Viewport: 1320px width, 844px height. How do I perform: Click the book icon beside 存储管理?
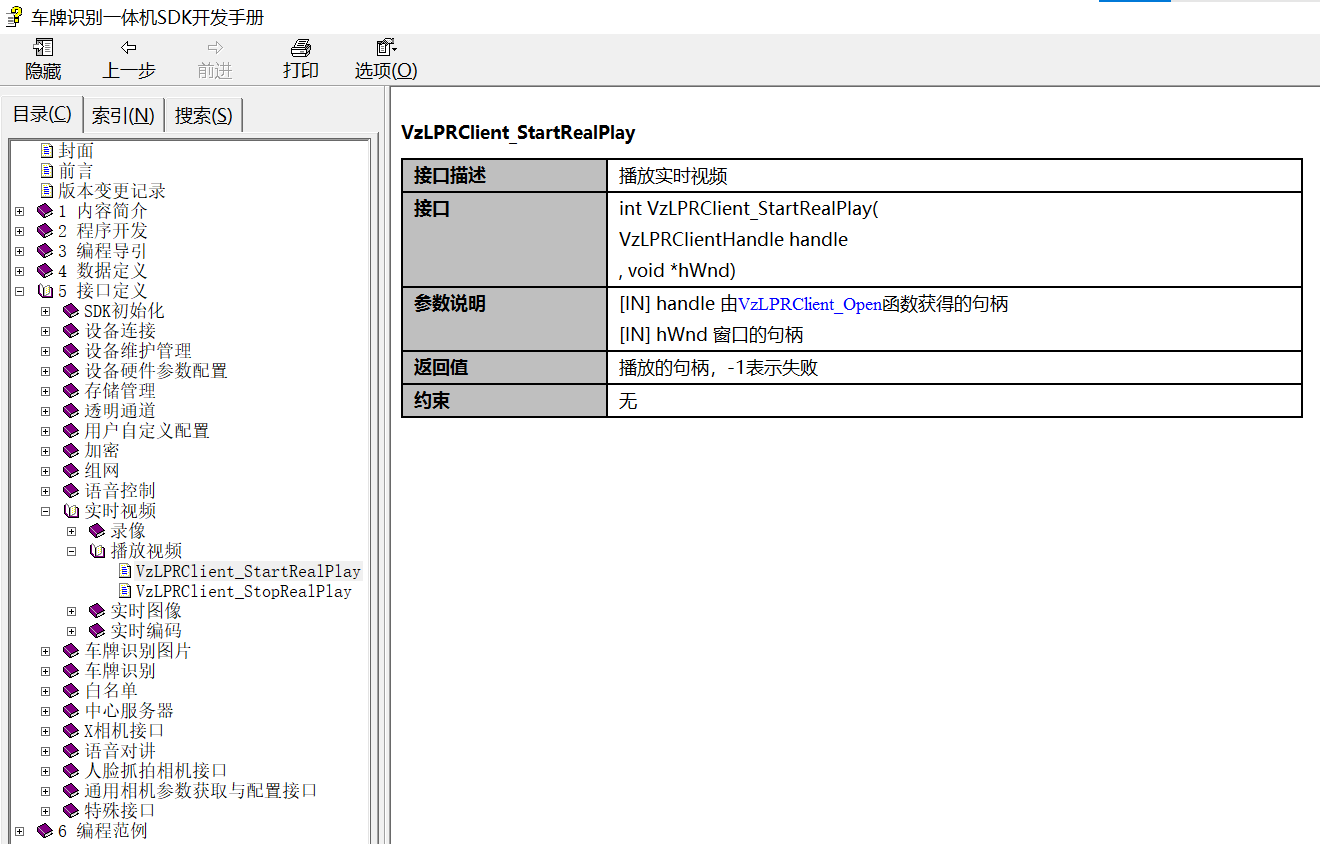[71, 391]
